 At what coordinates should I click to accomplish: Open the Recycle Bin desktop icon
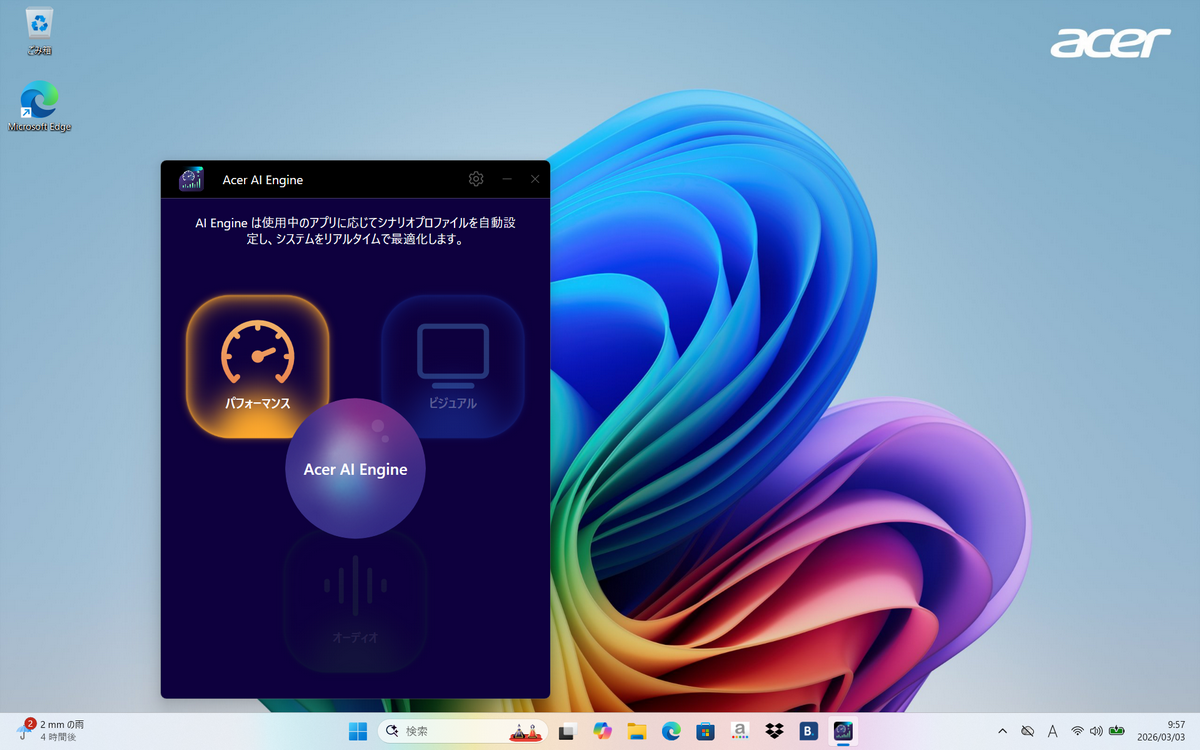tap(40, 31)
